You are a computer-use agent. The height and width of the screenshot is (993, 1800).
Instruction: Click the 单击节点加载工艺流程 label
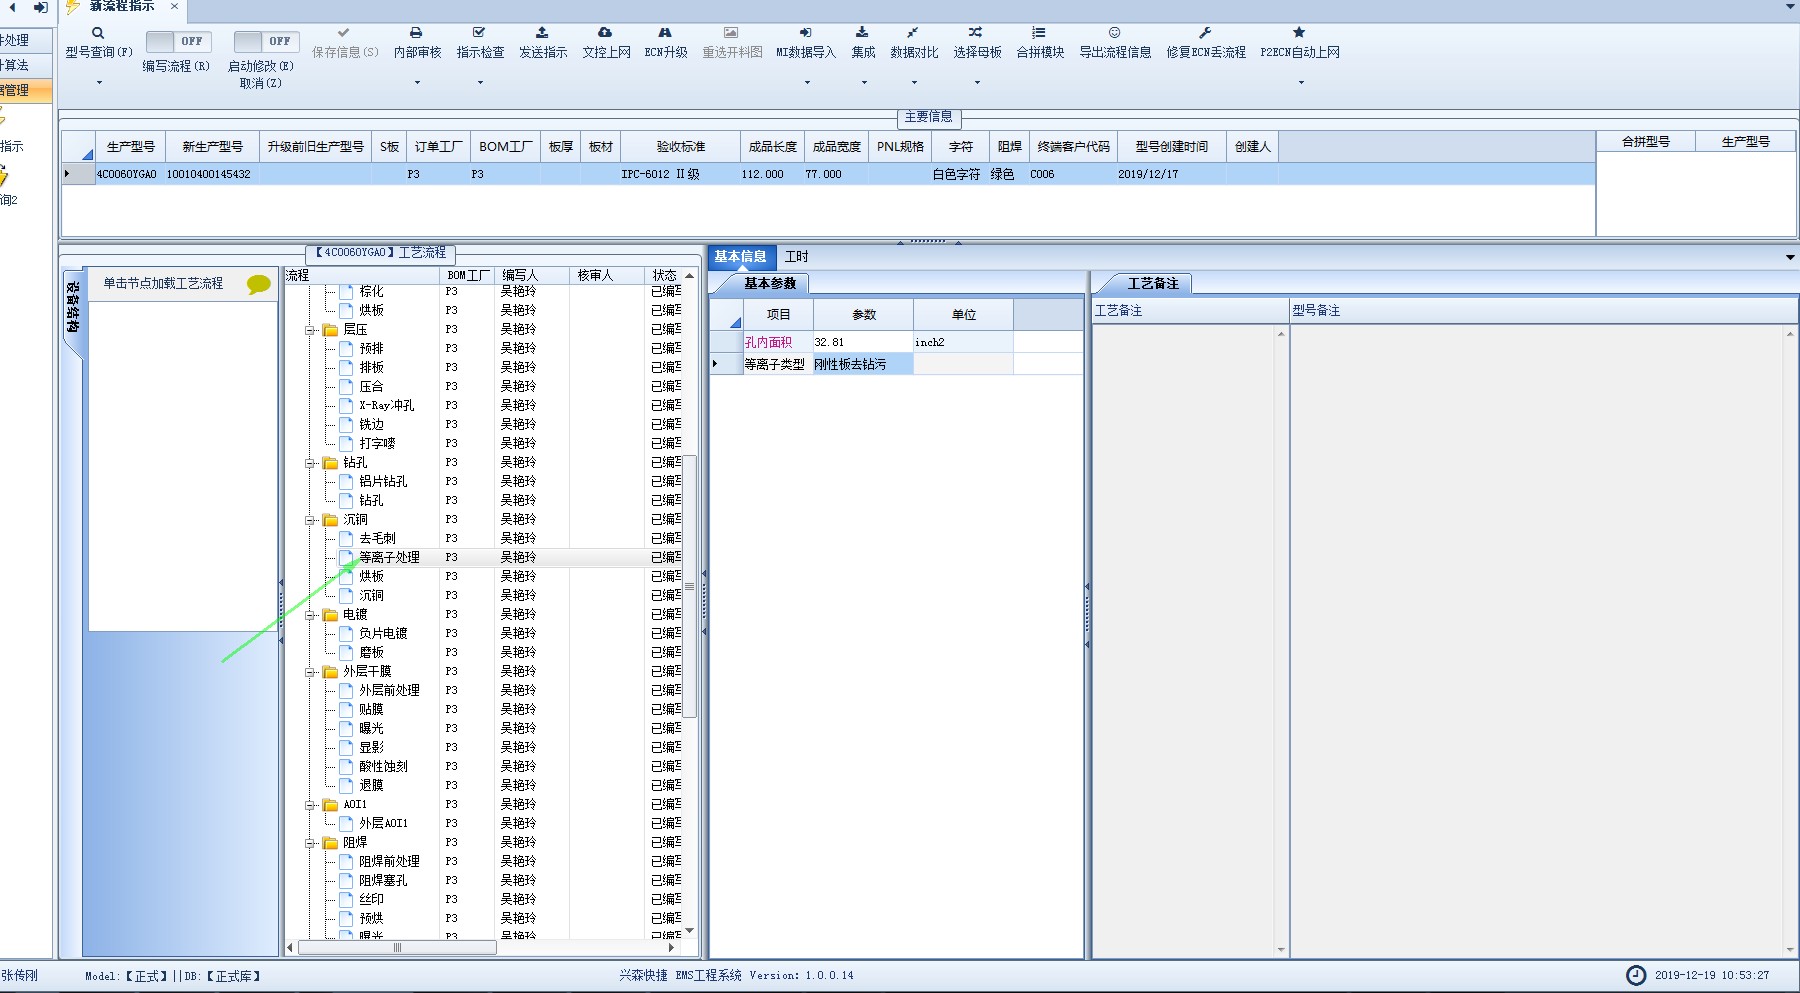tap(163, 283)
